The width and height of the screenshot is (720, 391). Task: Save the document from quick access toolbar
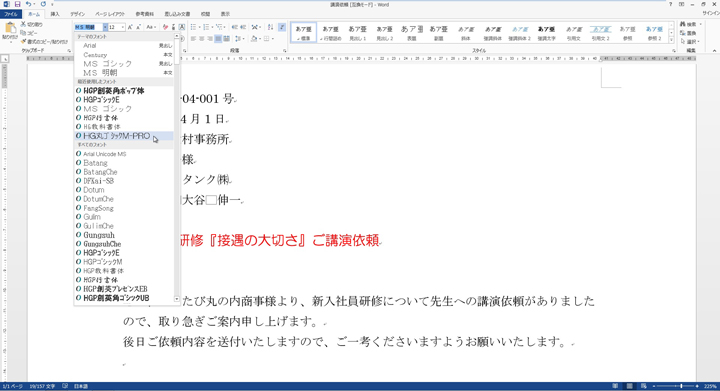[x=17, y=4]
